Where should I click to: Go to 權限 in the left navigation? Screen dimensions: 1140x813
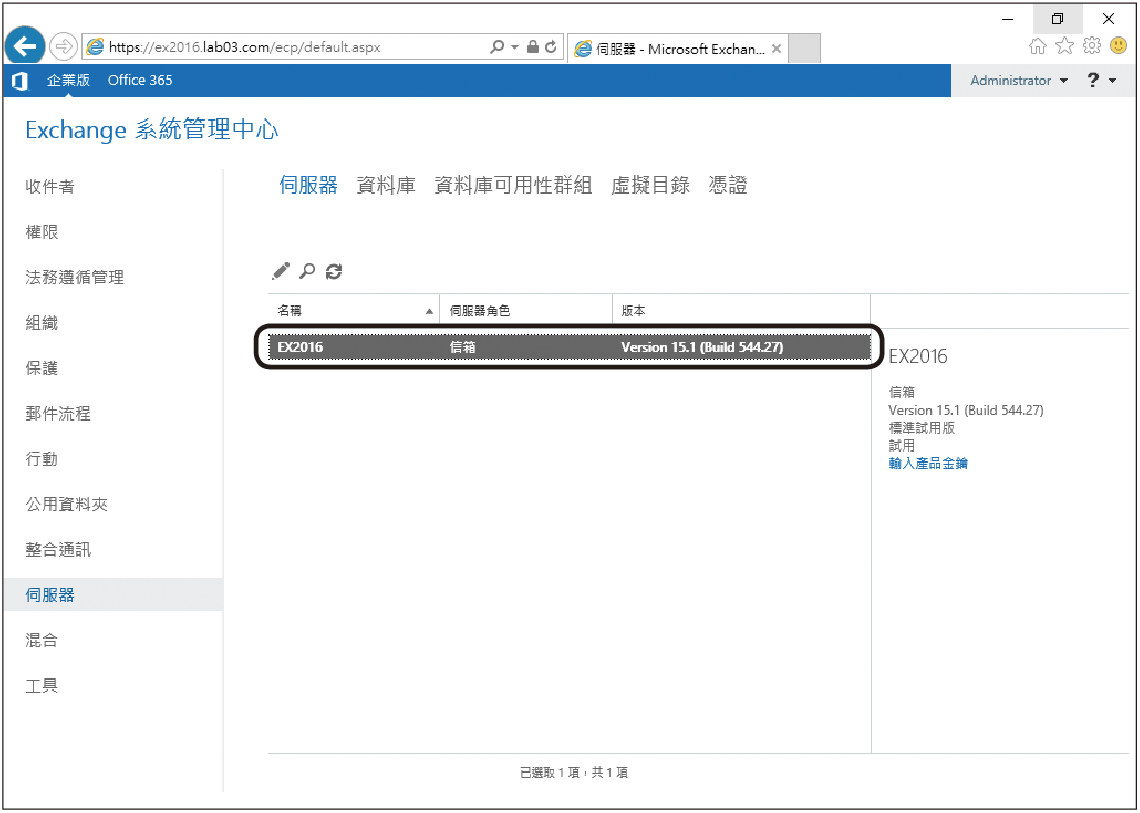pos(41,232)
